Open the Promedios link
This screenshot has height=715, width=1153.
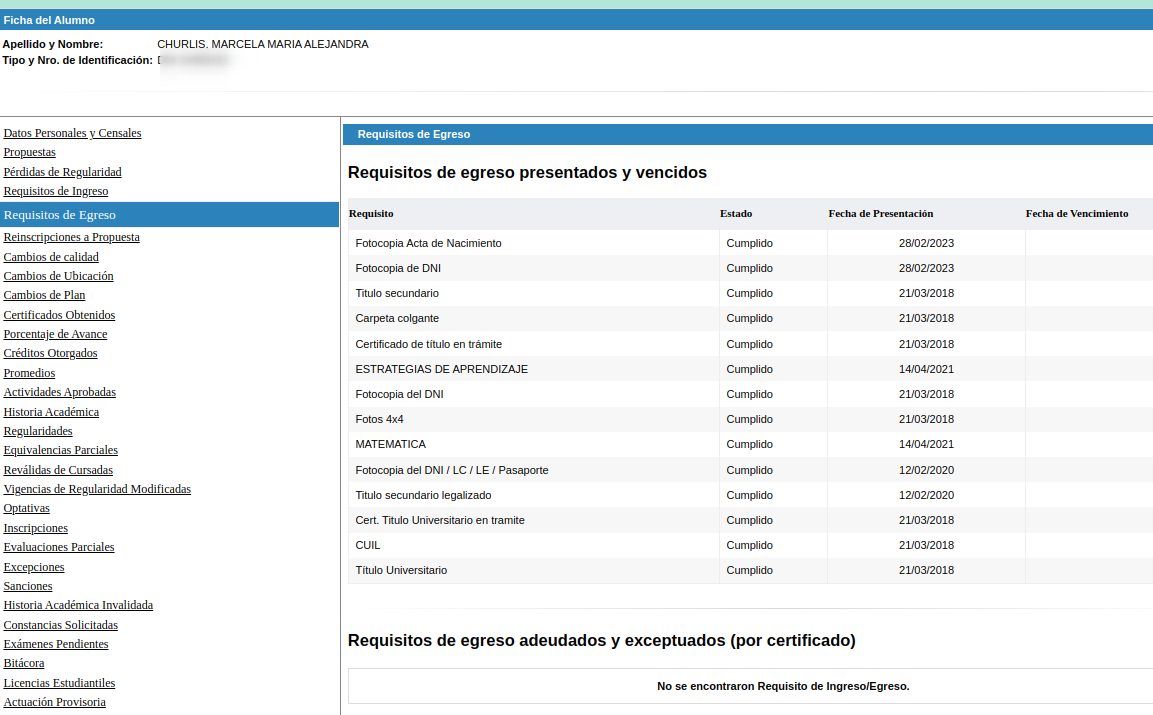29,373
